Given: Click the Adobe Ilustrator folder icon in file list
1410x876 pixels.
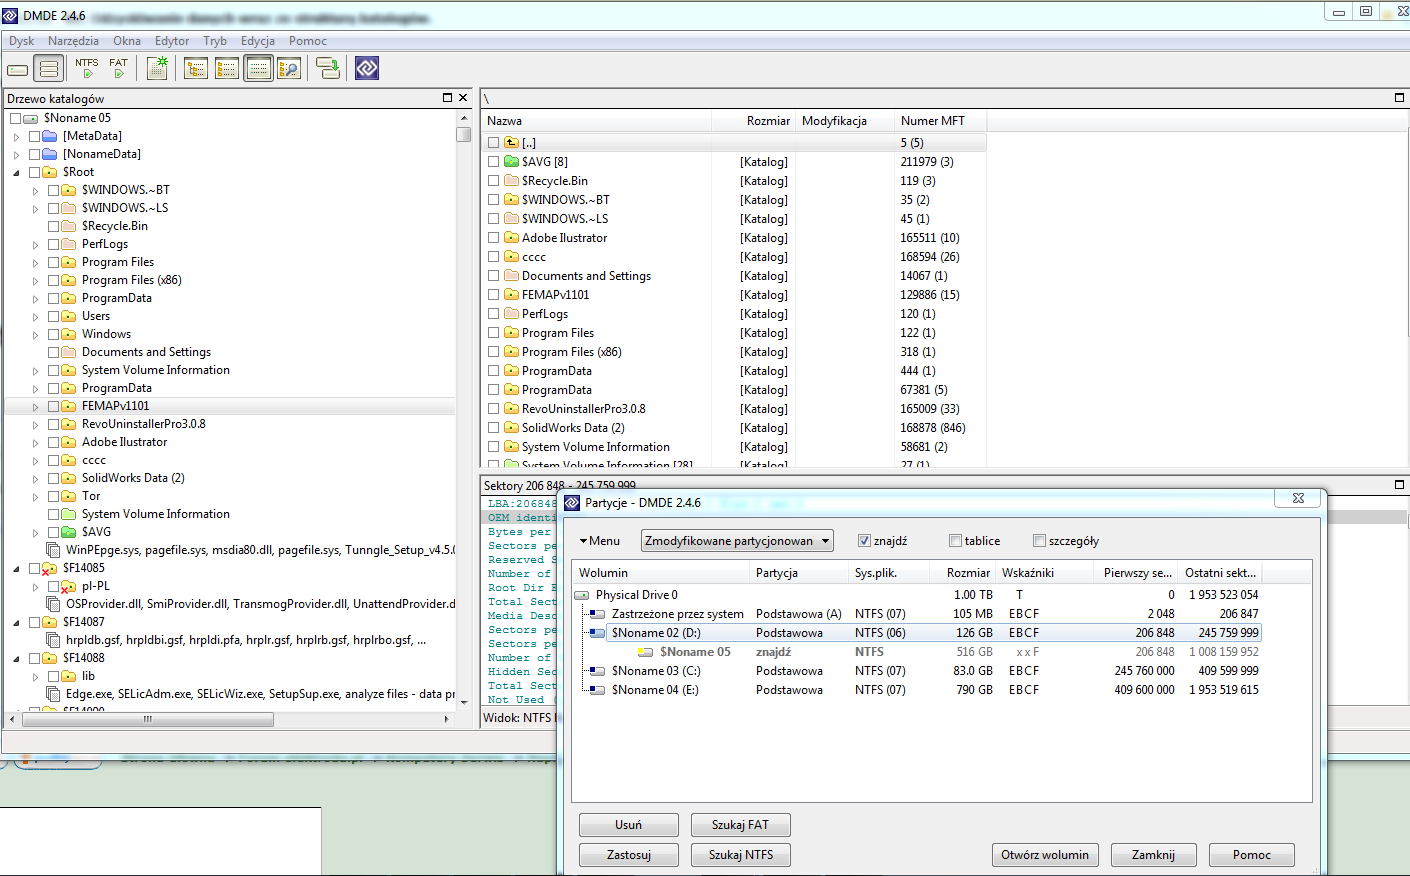Looking at the screenshot, I should (511, 238).
